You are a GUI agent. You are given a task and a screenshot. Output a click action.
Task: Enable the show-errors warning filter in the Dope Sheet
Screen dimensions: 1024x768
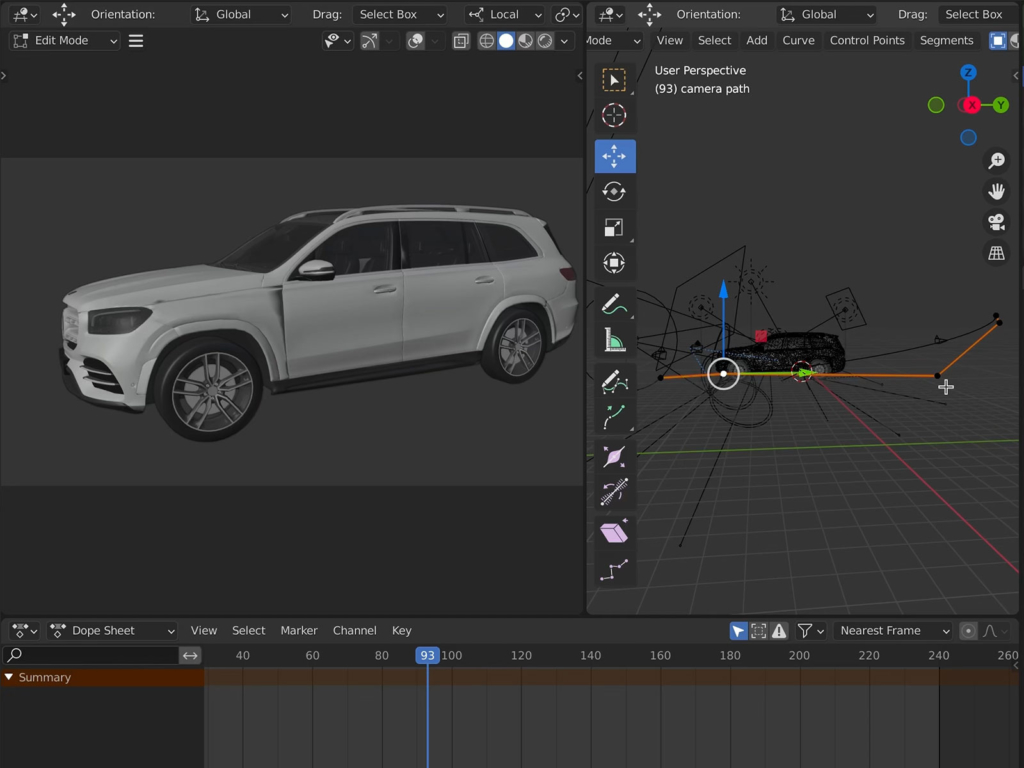(x=779, y=630)
